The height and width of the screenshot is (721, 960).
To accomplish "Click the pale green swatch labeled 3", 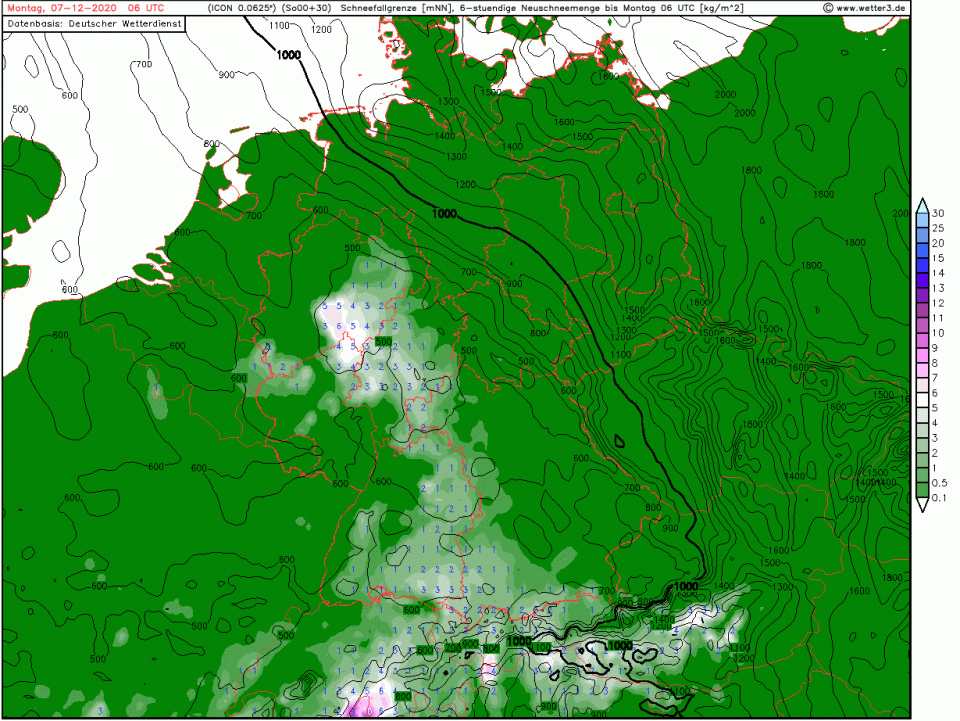I will click(x=922, y=445).
